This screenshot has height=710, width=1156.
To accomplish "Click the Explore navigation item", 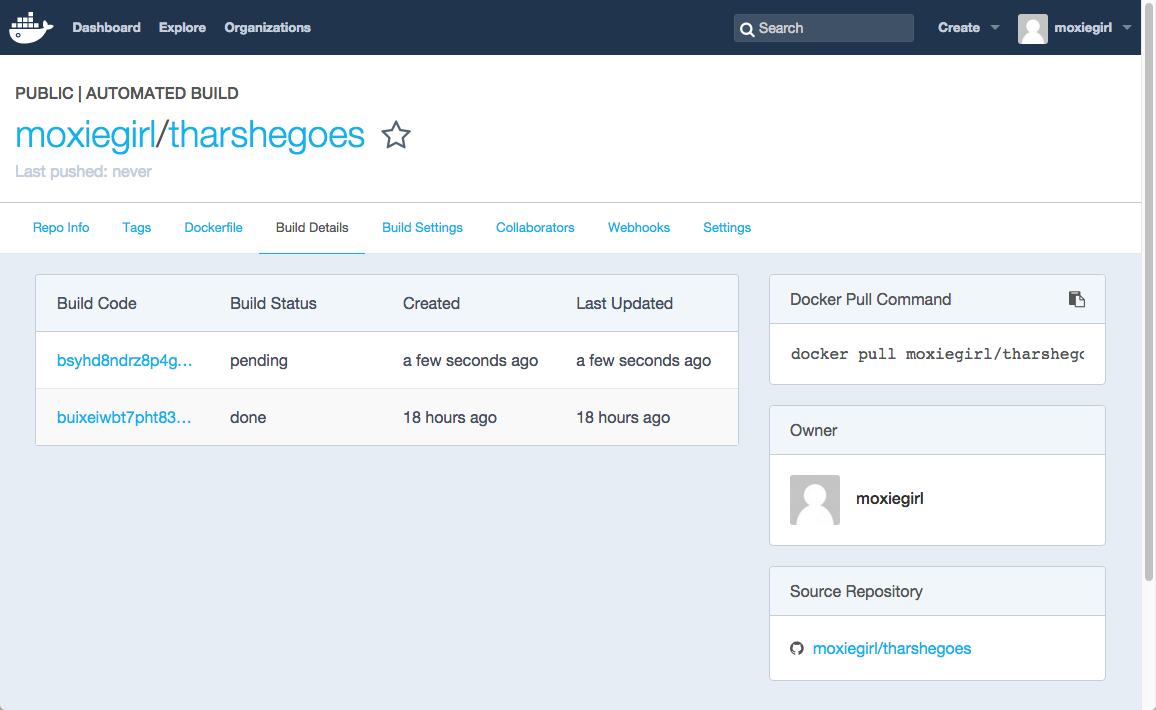I will click(x=182, y=28).
